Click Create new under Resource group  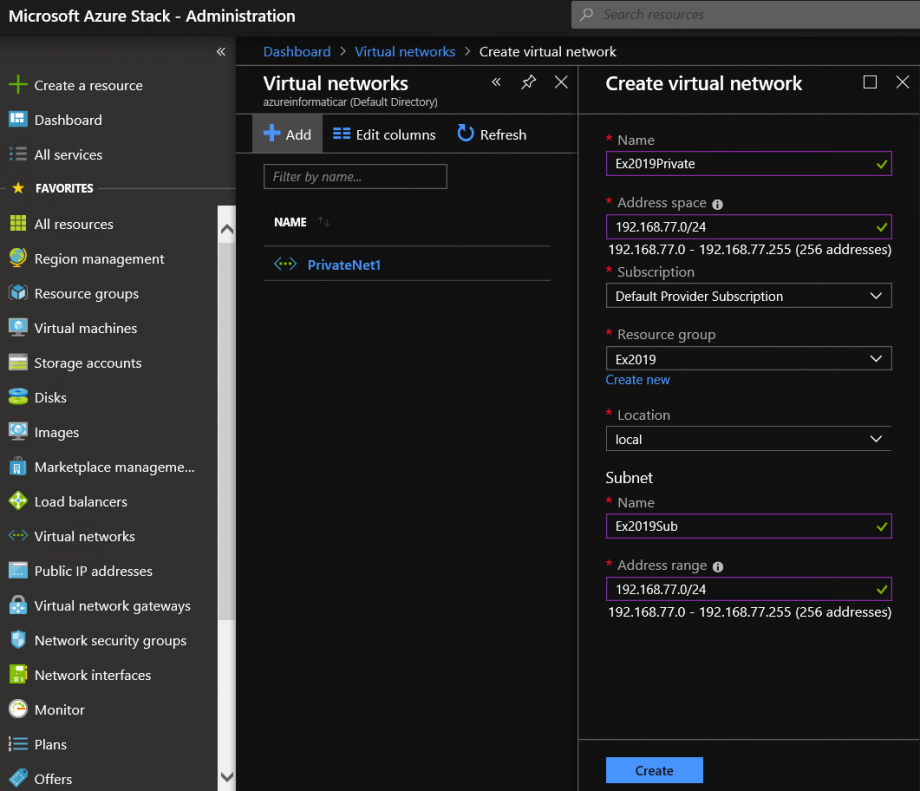[x=637, y=379]
